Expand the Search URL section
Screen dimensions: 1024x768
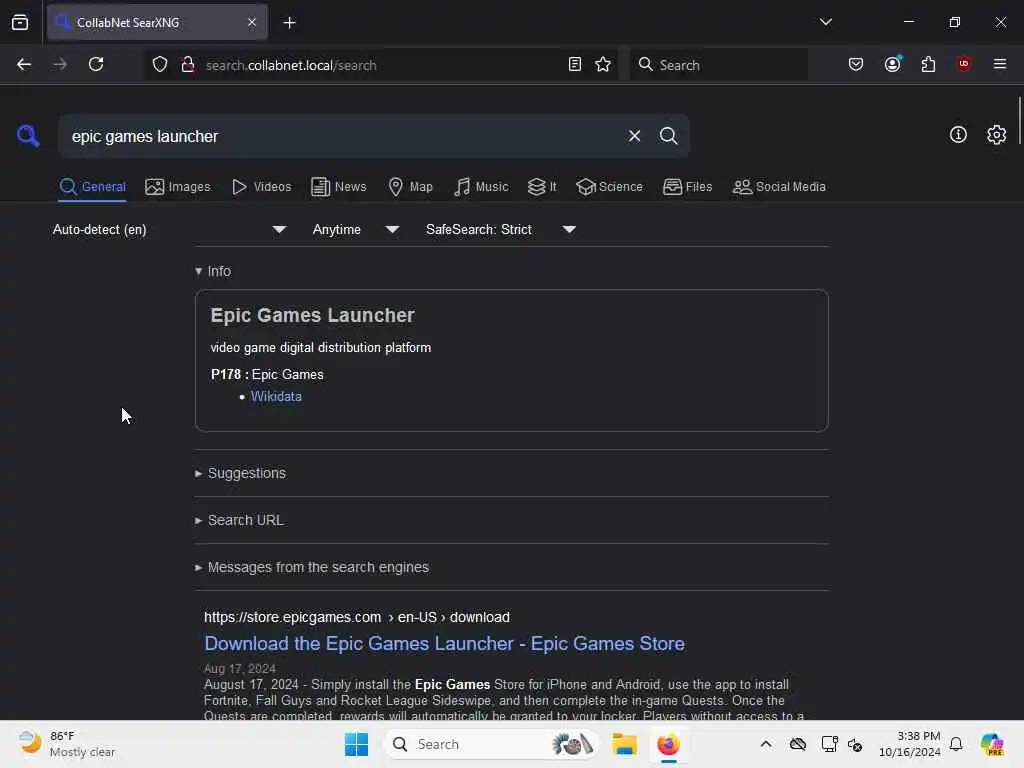[x=240, y=520]
